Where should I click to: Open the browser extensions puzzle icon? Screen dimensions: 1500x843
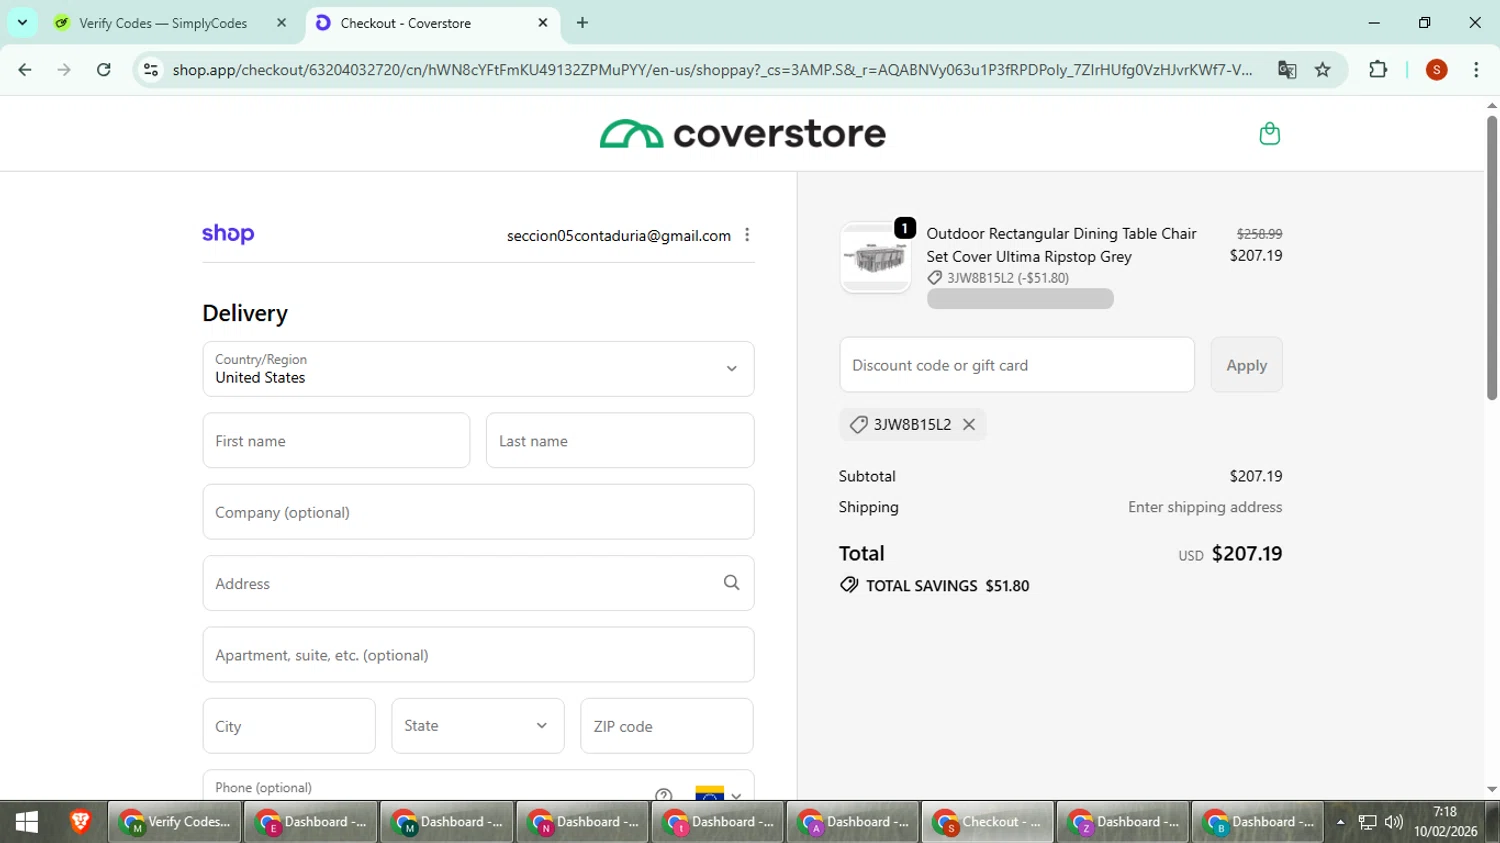pyautogui.click(x=1378, y=70)
